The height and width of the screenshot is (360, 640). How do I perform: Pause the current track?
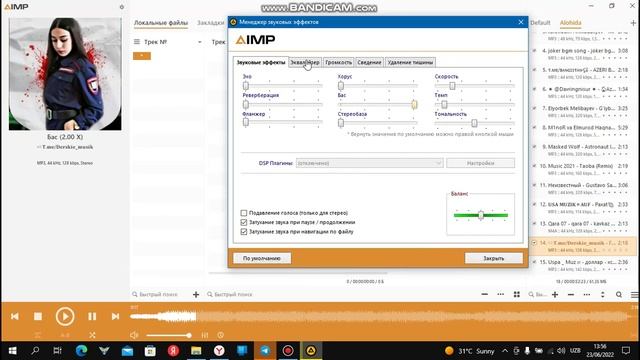(x=92, y=316)
